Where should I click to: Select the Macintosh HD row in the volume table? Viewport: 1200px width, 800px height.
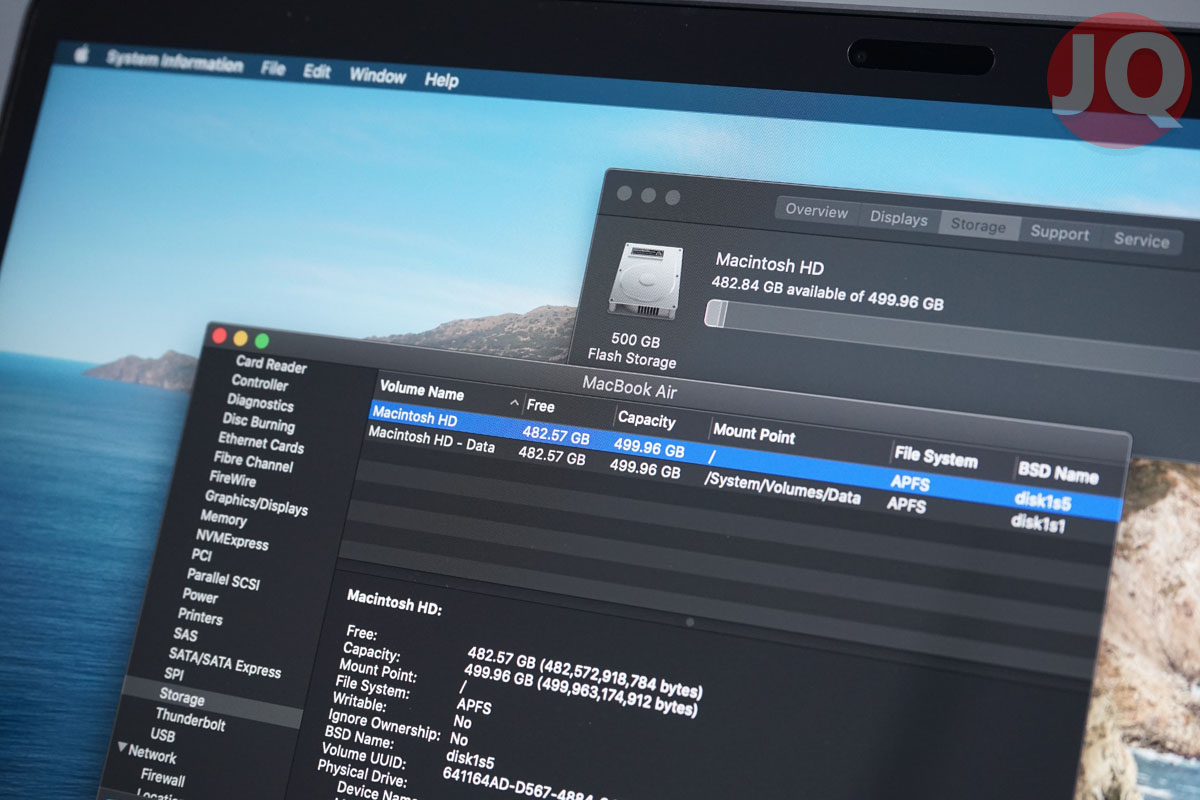pyautogui.click(x=744, y=460)
